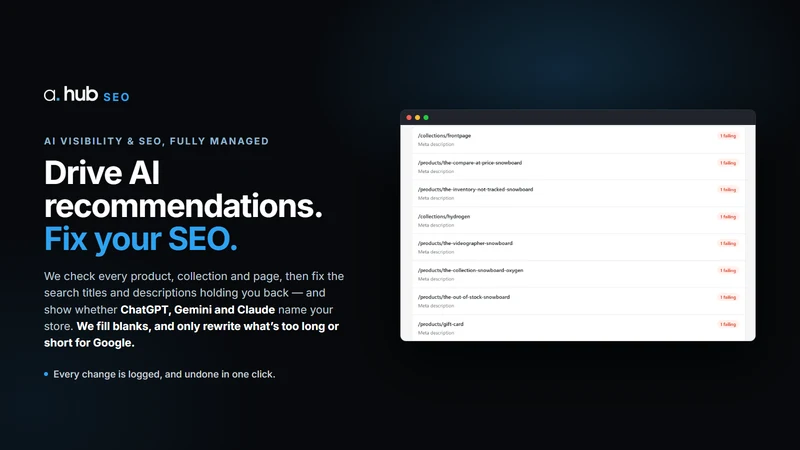Click the failing badge on hydrogen row
The image size is (800, 450).
(x=728, y=217)
